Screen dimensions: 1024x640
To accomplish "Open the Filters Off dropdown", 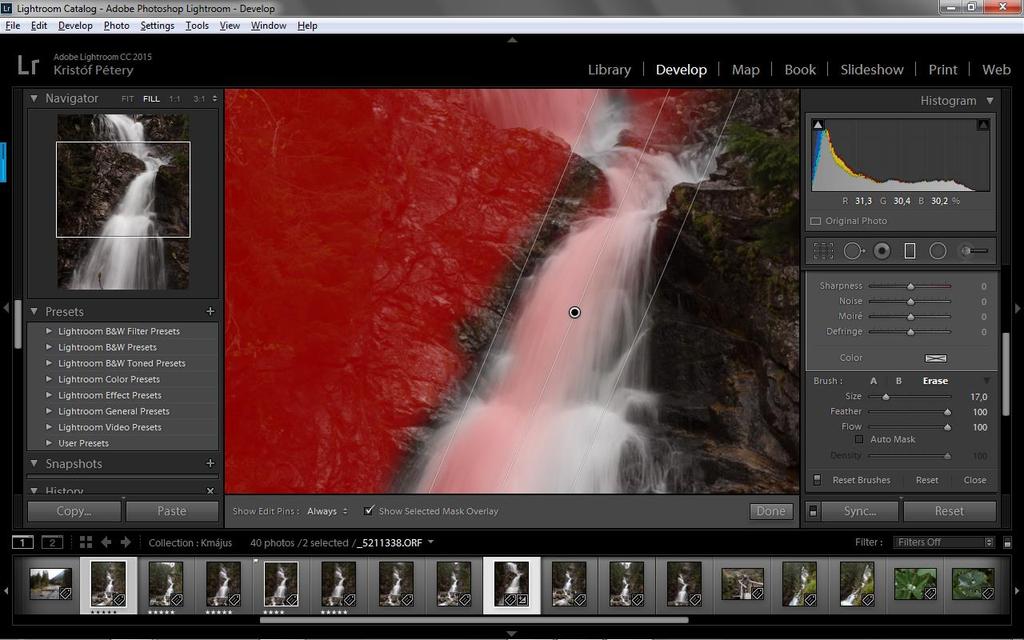I will (x=944, y=542).
